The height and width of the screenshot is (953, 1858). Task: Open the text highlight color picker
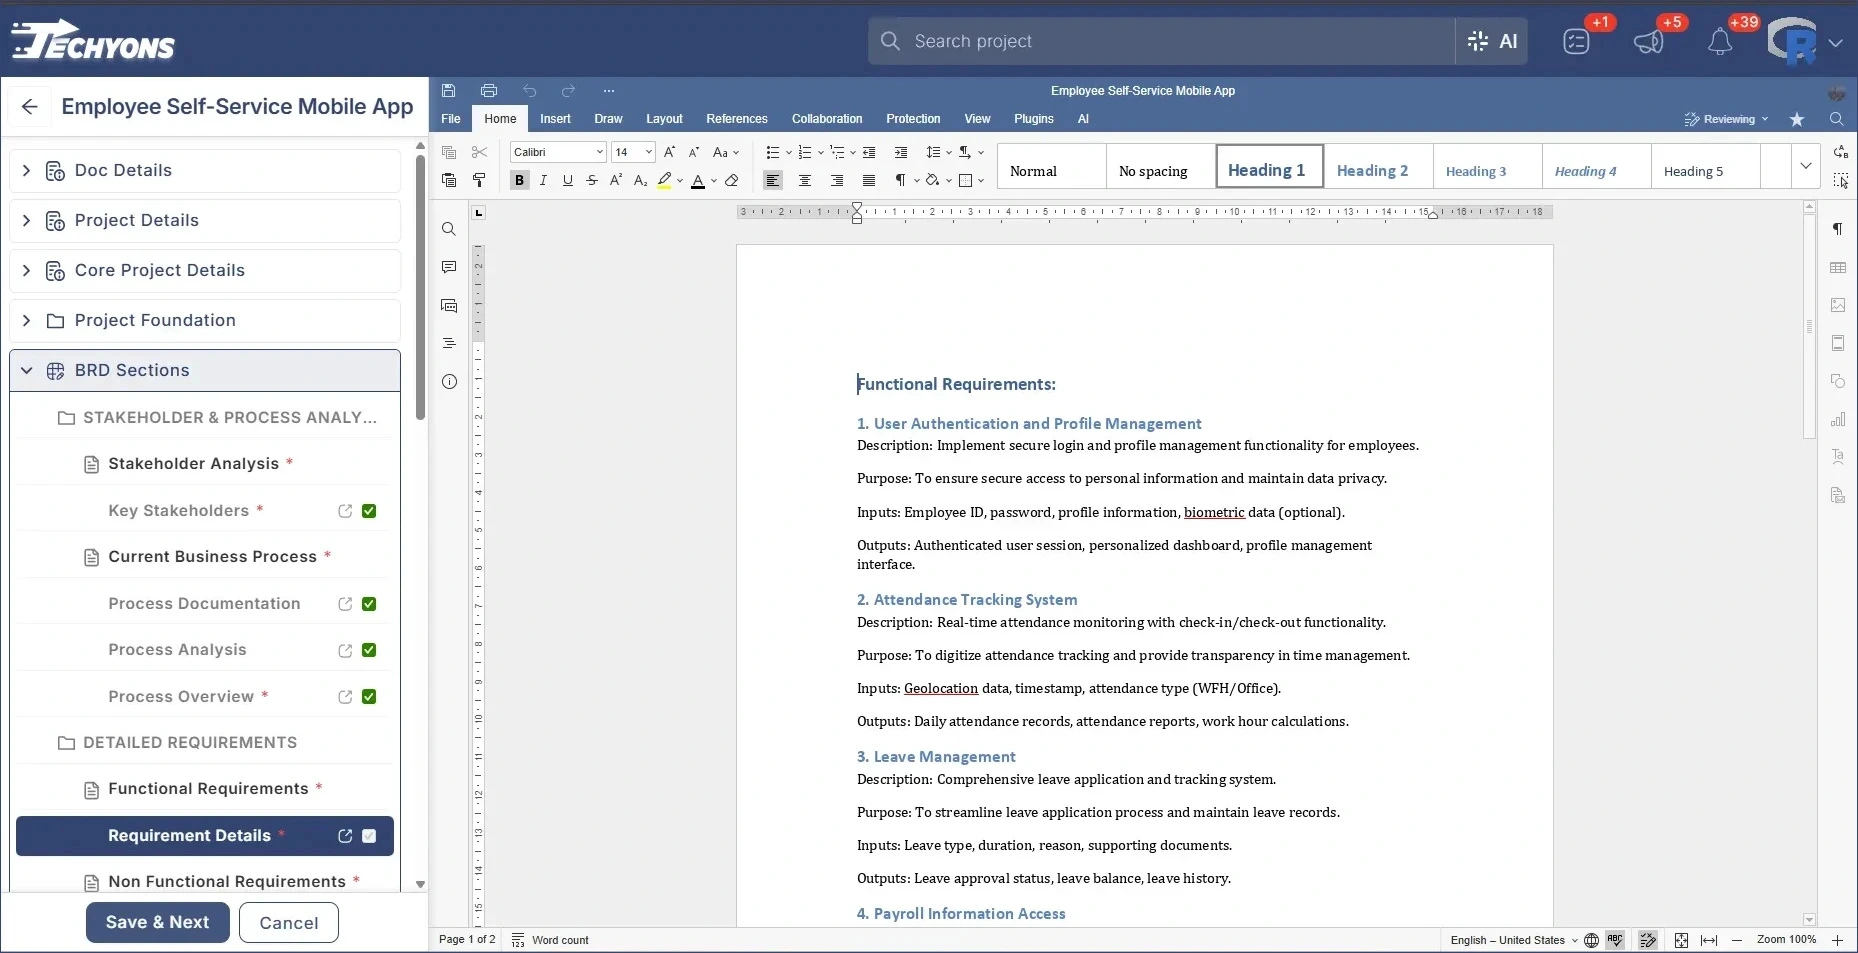[680, 181]
